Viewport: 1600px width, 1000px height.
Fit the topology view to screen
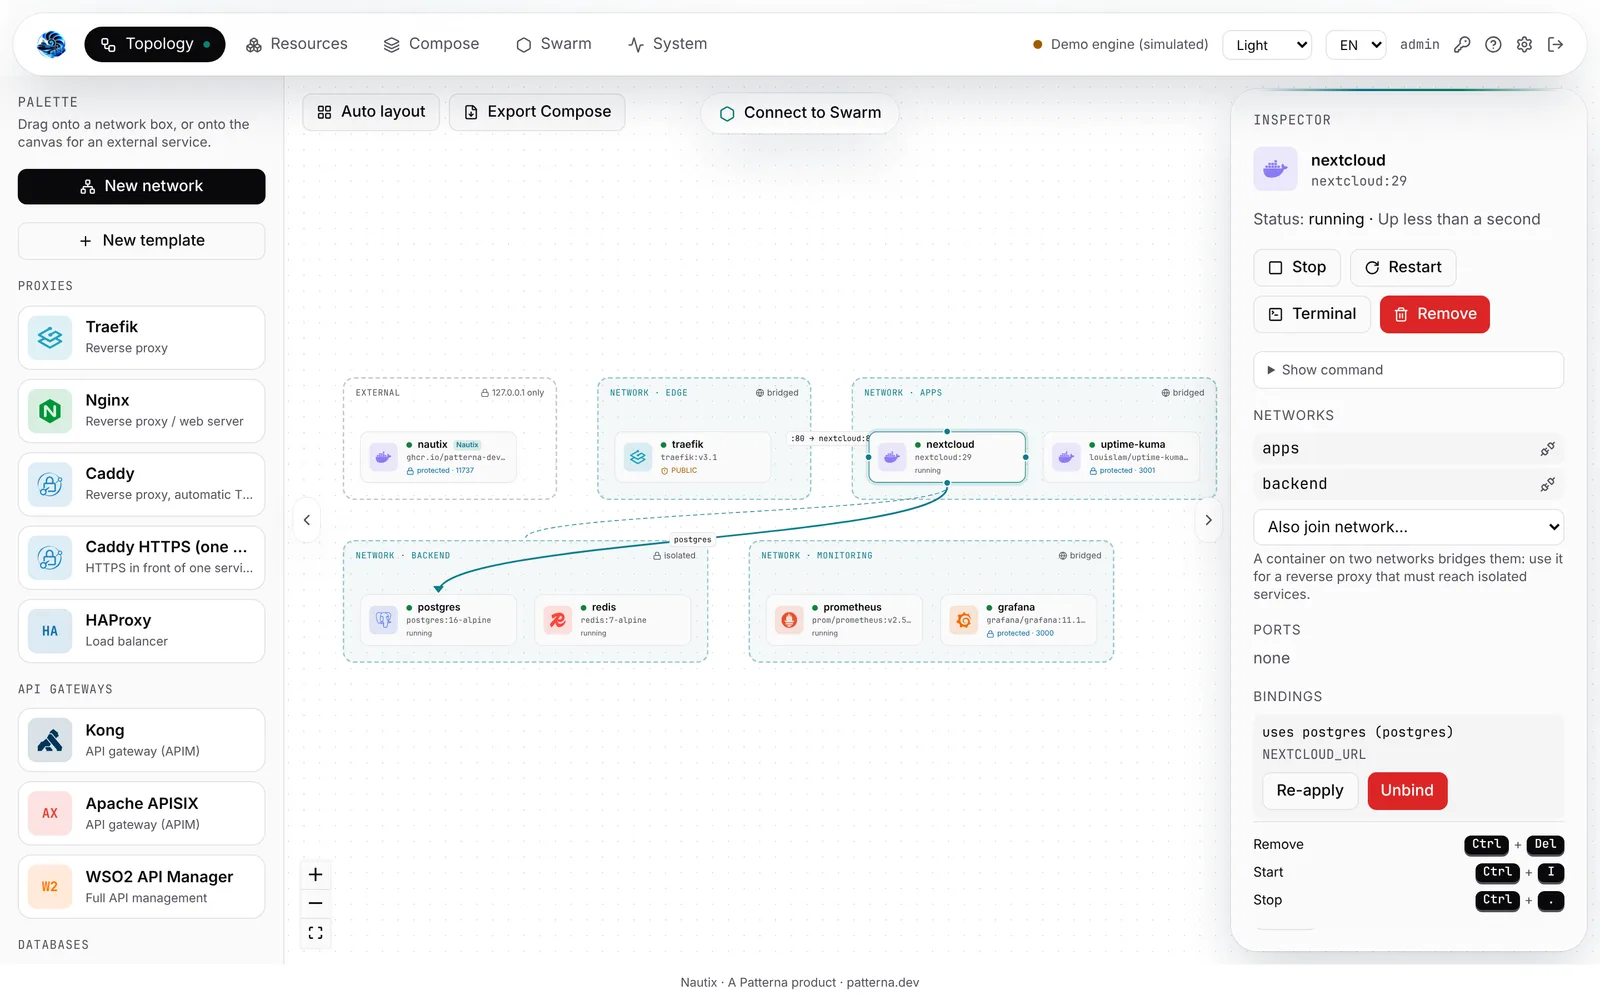pos(315,933)
